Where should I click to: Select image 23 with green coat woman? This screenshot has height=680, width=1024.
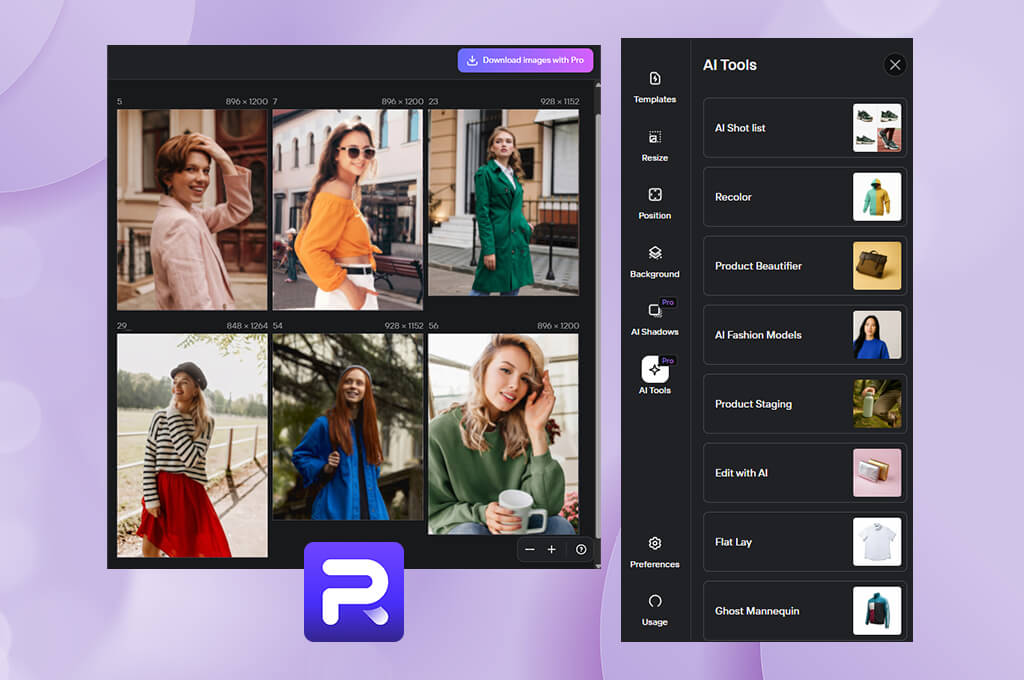pyautogui.click(x=504, y=202)
